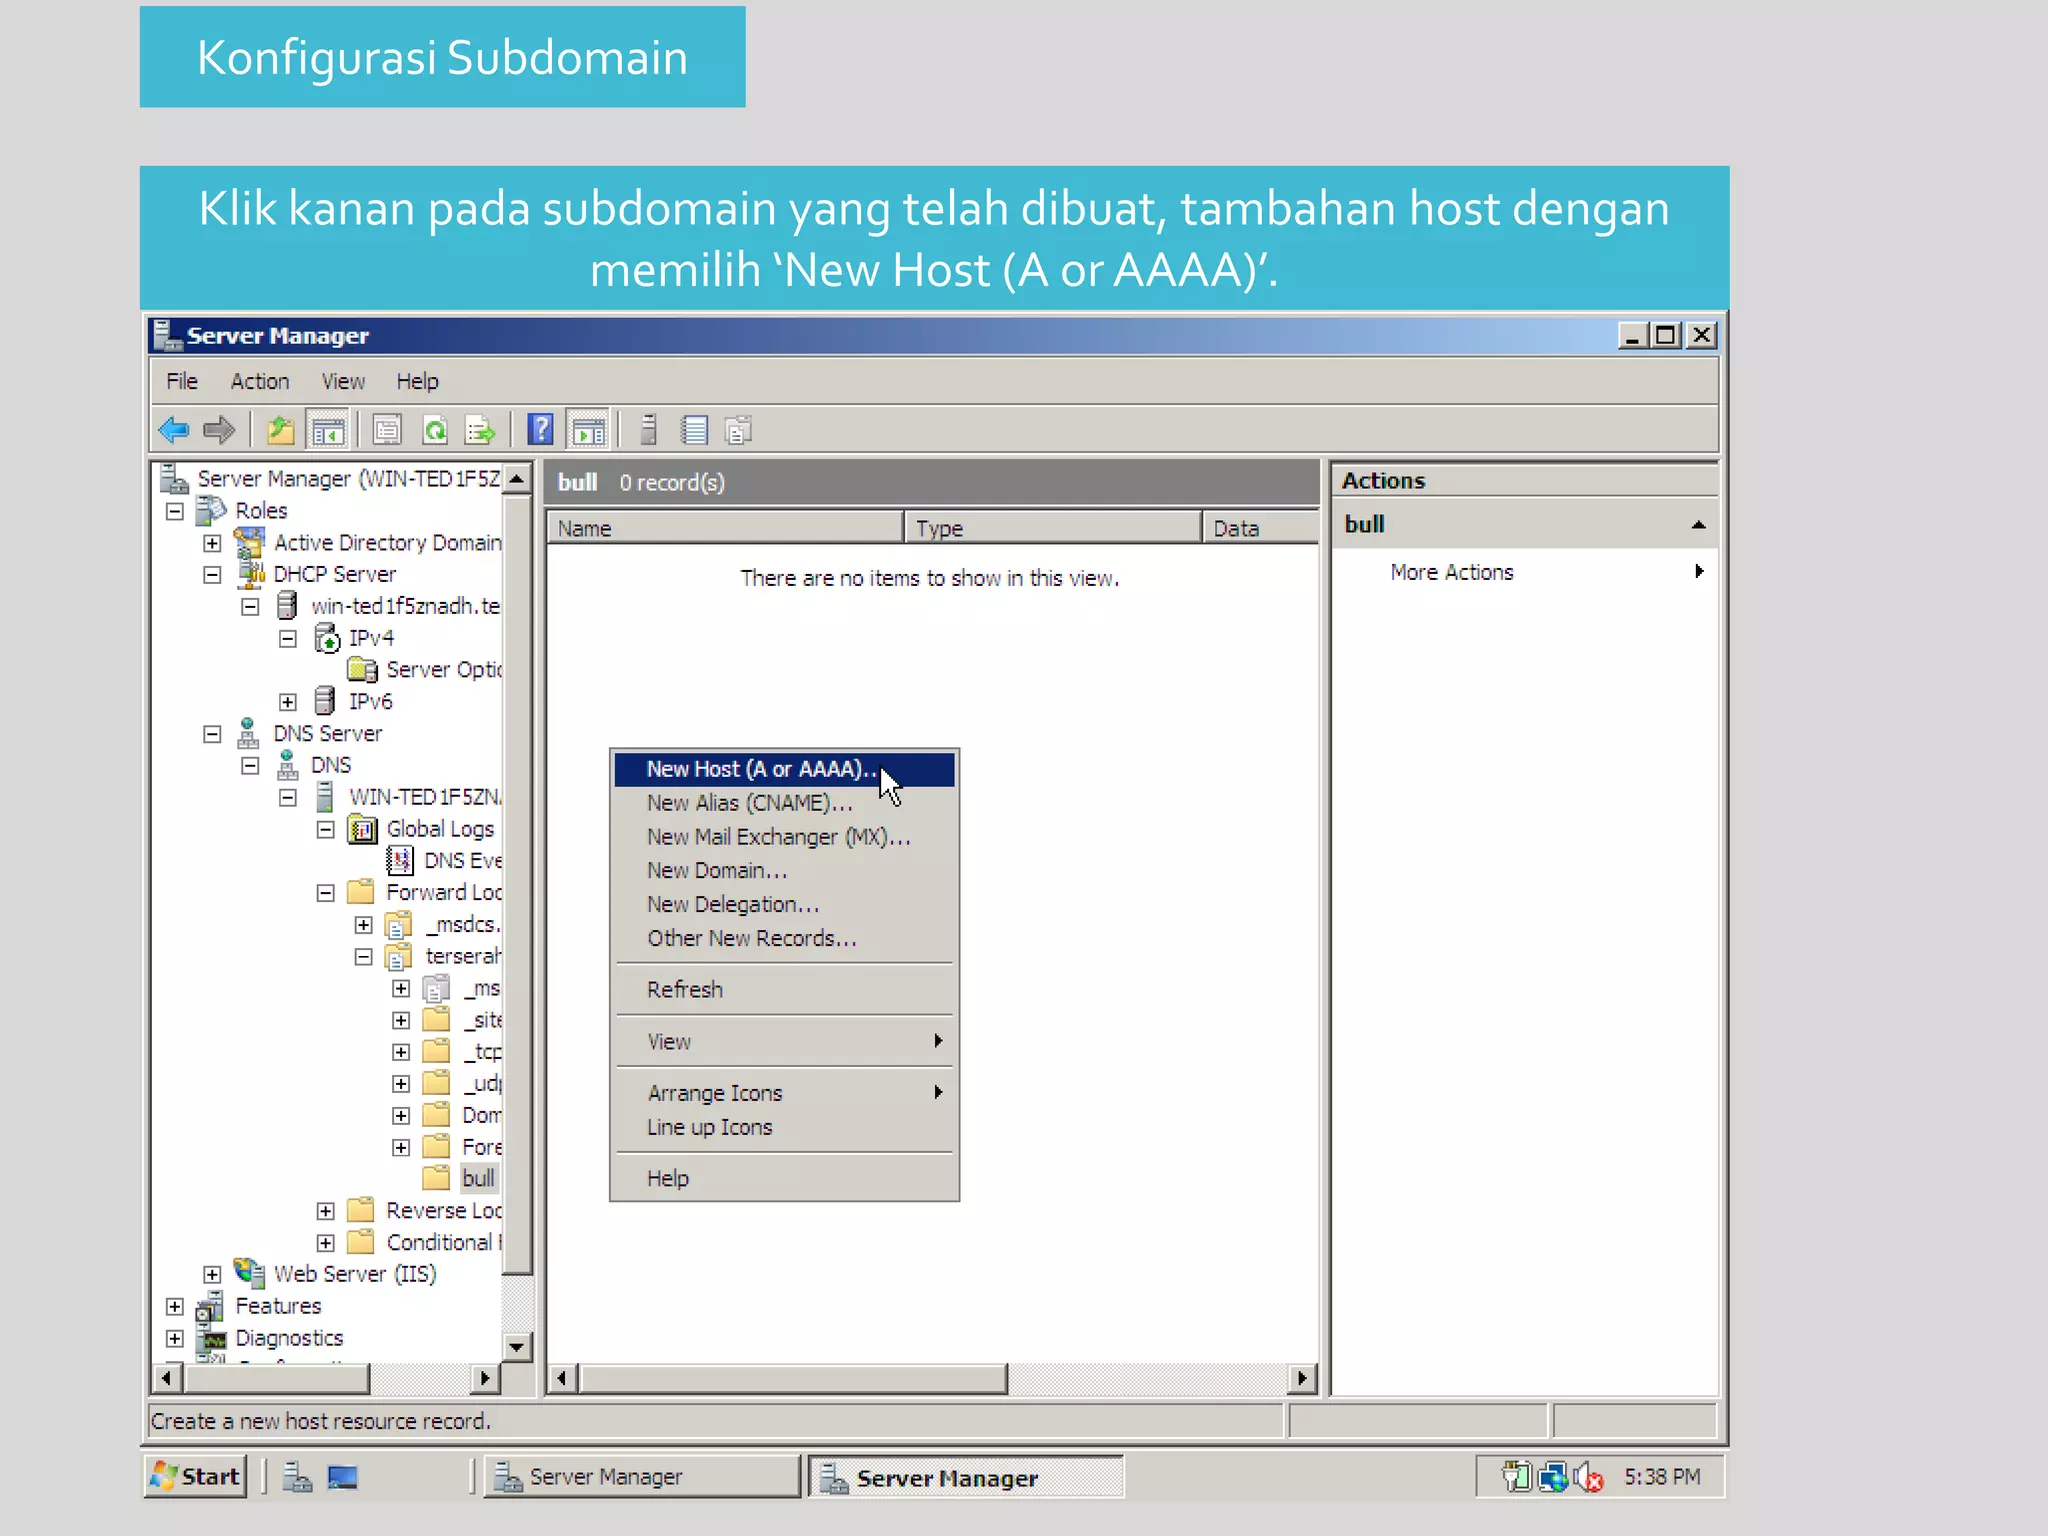The image size is (2048, 1536).
Task: Click the Export List toolbar icon
Action: (x=480, y=431)
